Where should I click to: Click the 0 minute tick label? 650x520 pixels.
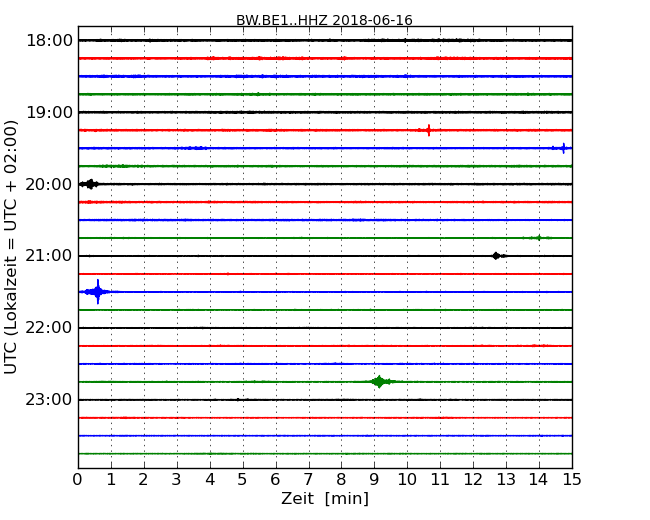(78, 480)
